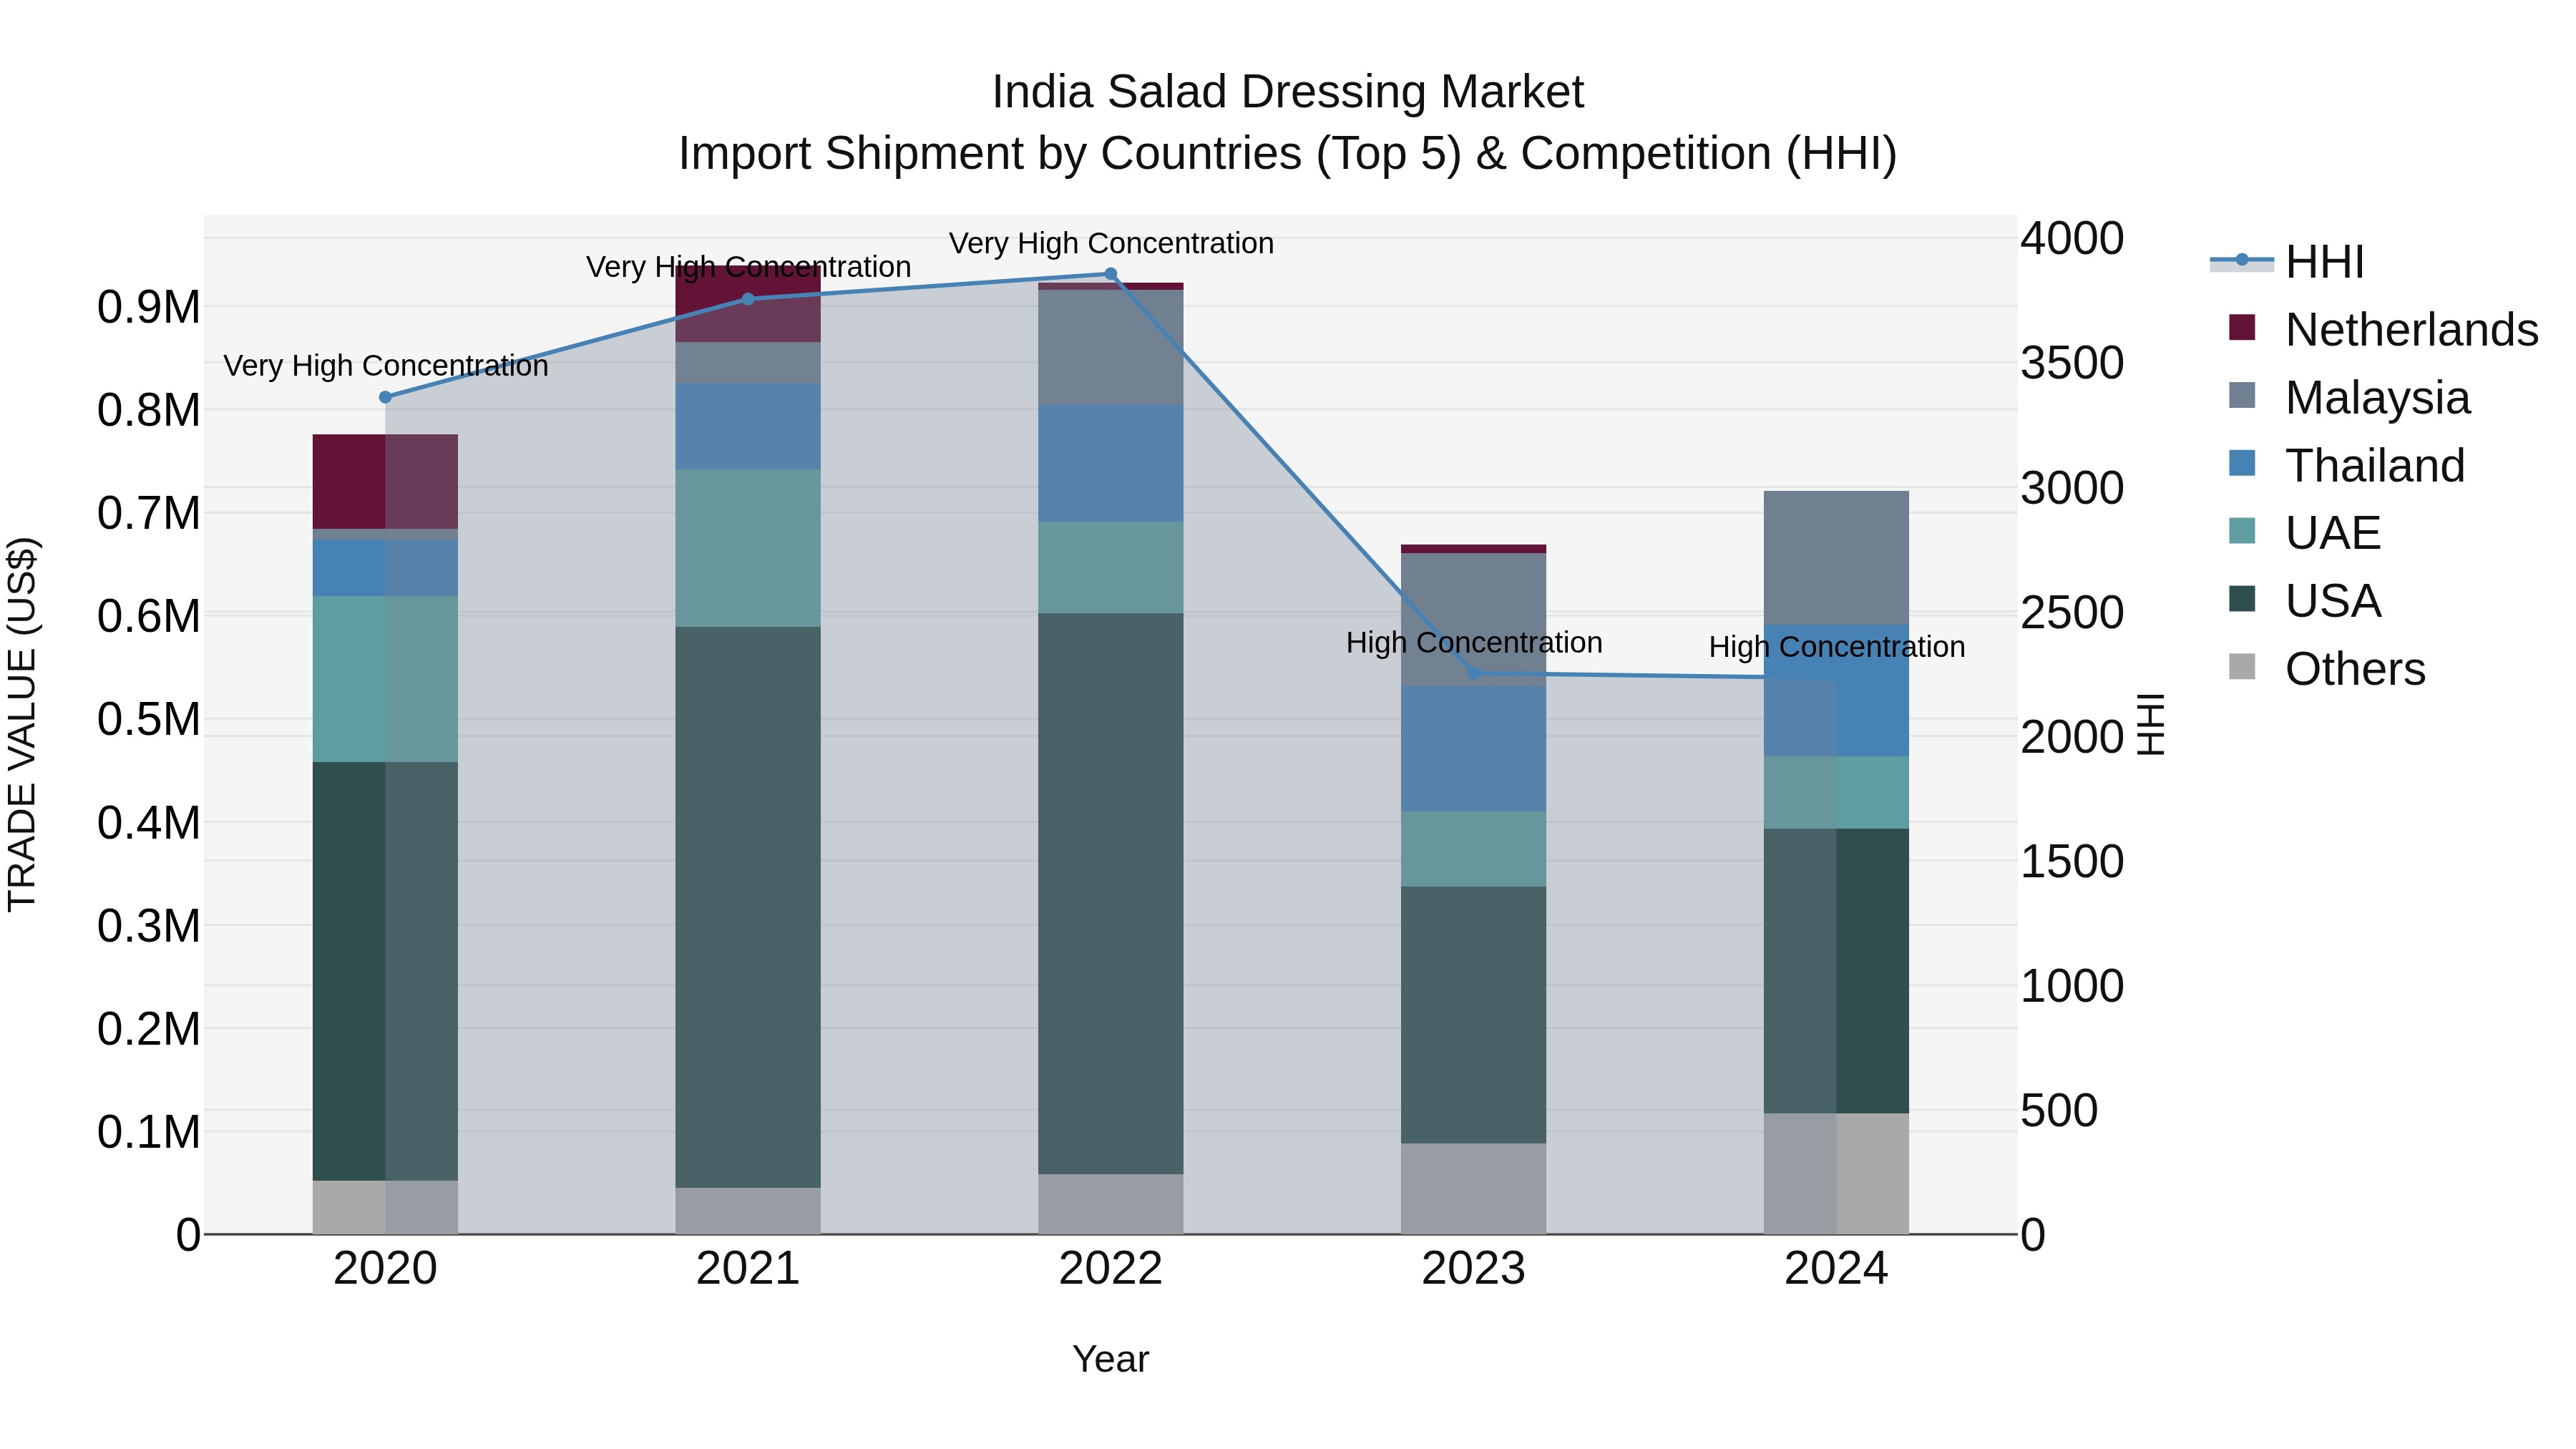The height and width of the screenshot is (1449, 2576).
Task: Click the Netherlands maroon legend swatch
Action: pos(2242,328)
